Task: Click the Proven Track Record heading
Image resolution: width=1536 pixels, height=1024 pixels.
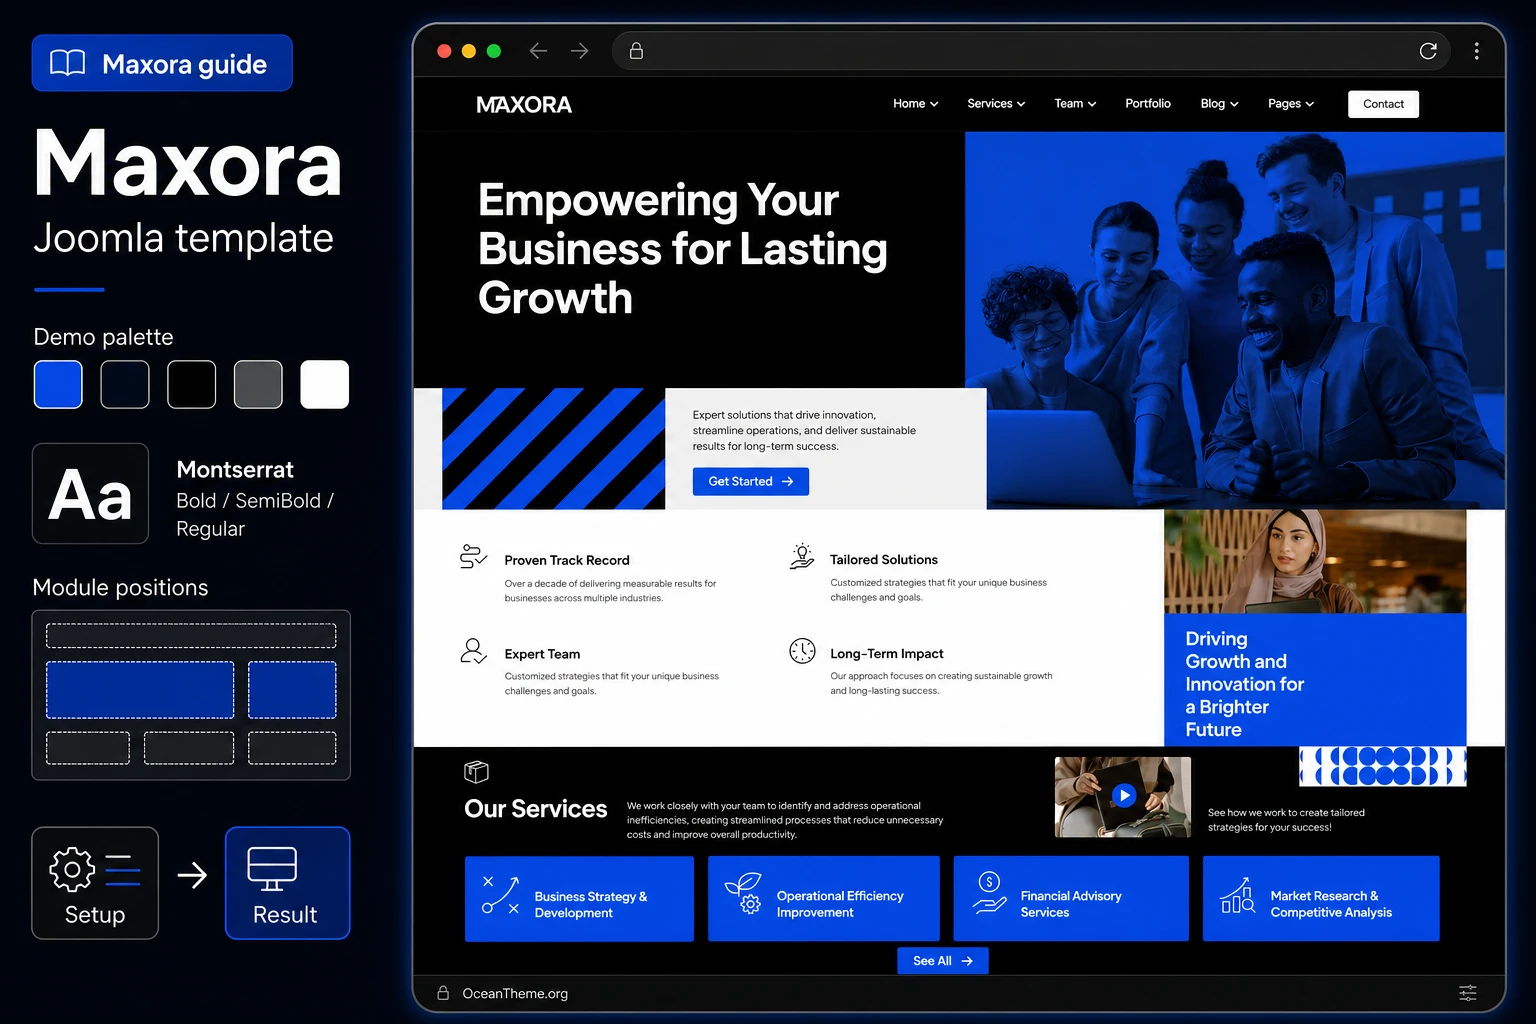Action: point(567,560)
